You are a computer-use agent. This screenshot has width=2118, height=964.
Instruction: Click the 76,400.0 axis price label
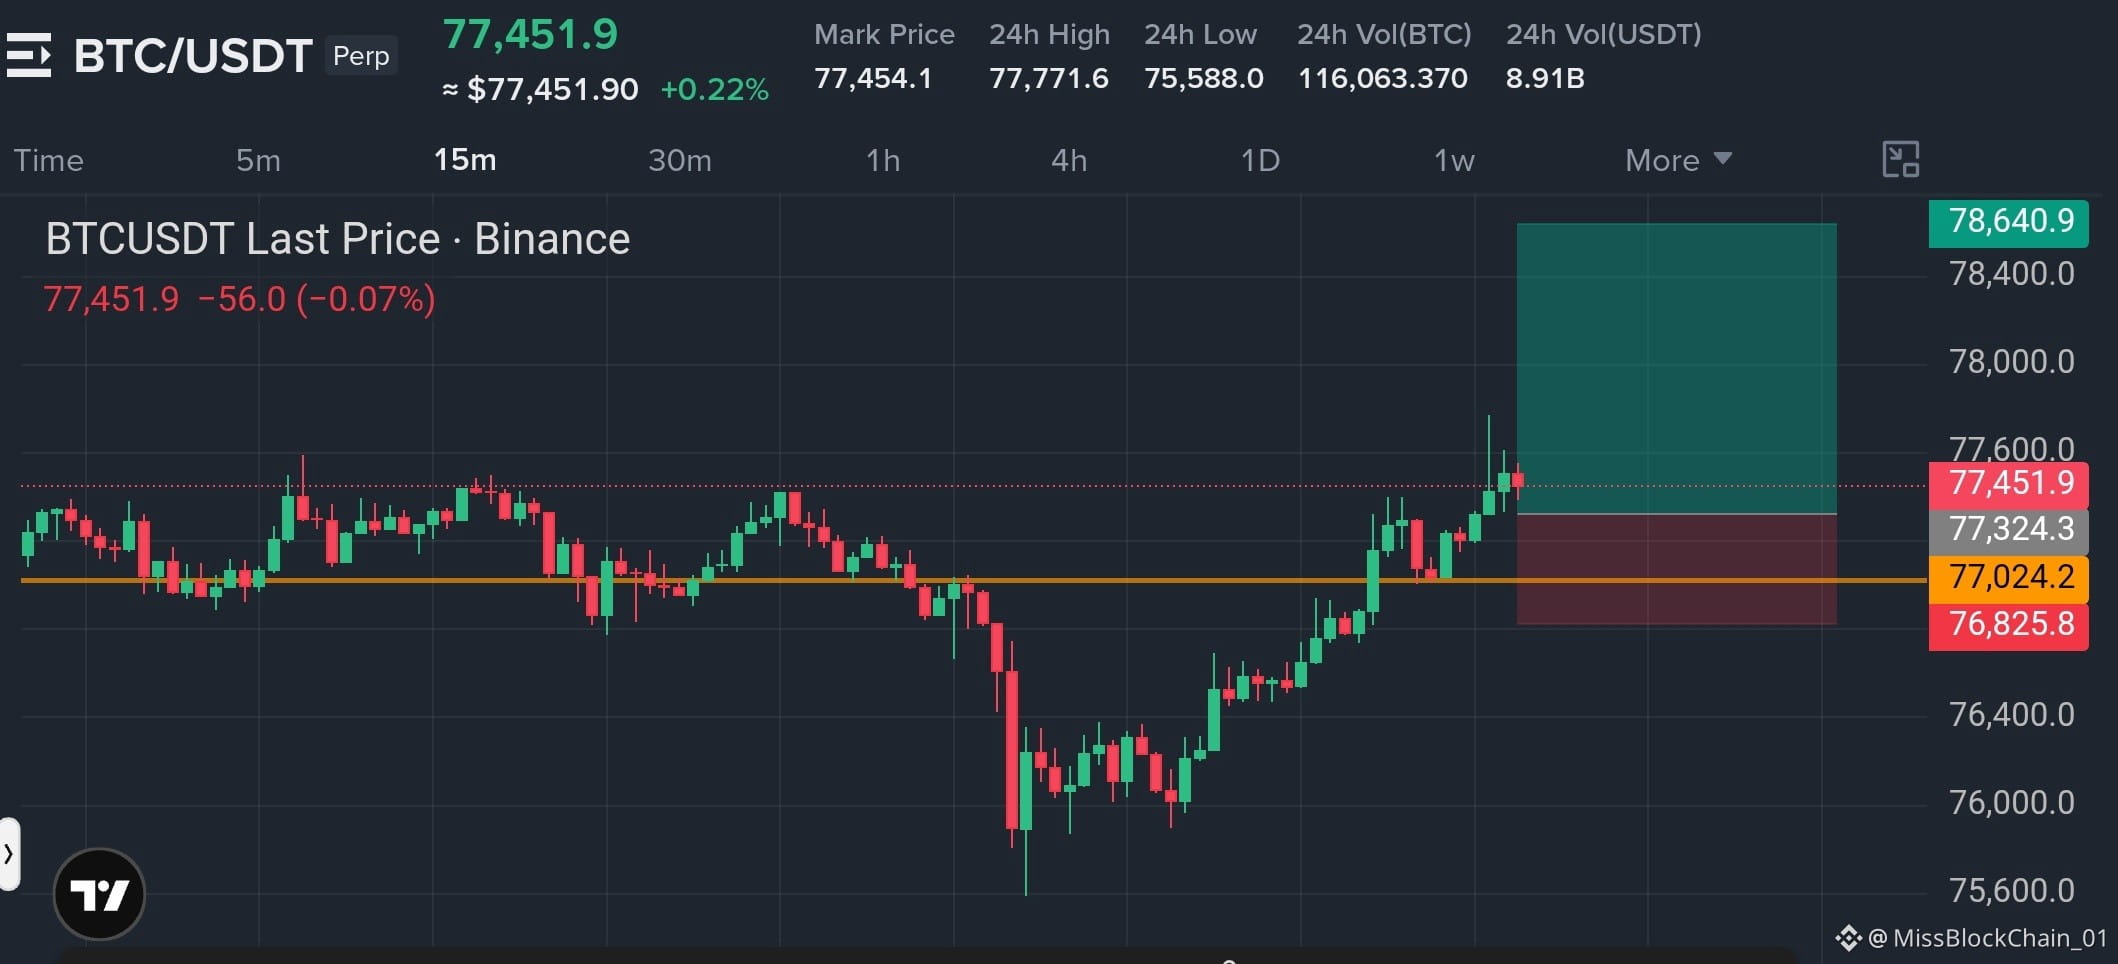pyautogui.click(x=2012, y=715)
